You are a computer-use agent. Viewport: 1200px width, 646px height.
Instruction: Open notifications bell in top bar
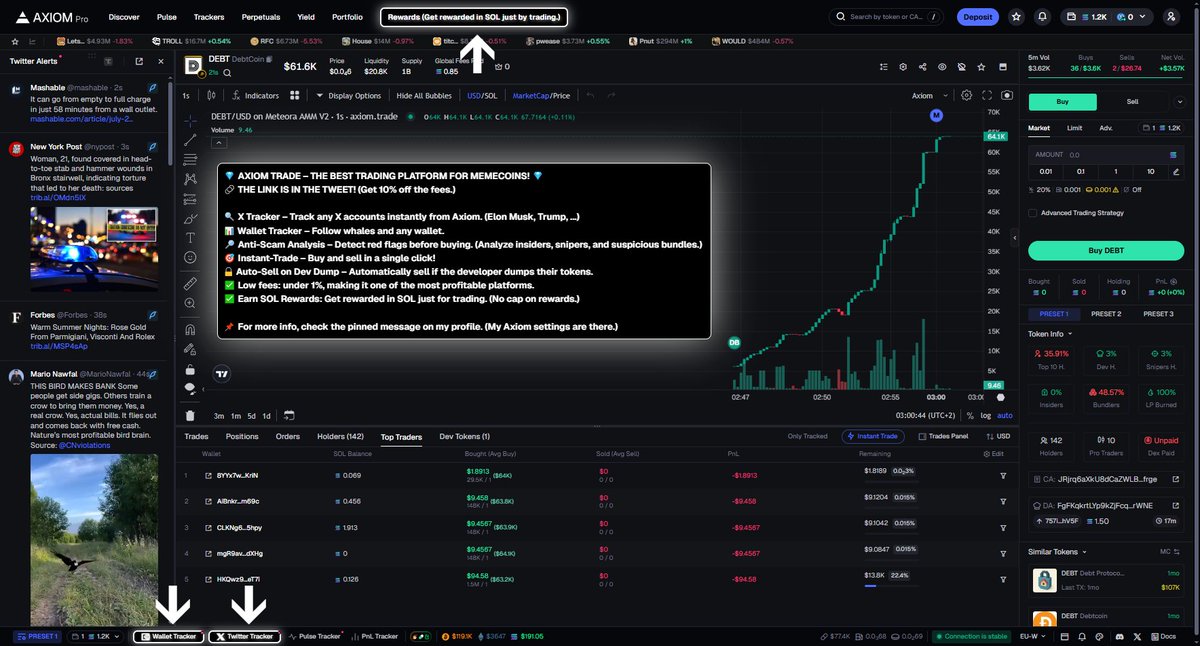[1044, 17]
